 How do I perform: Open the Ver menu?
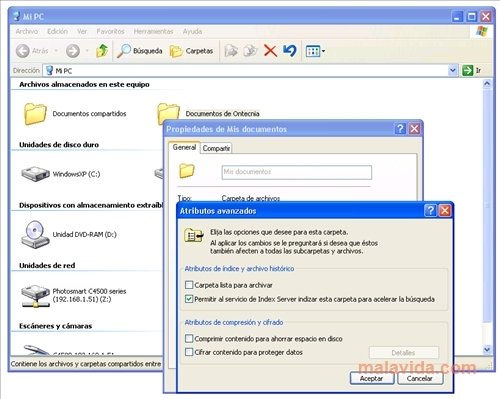(x=82, y=31)
